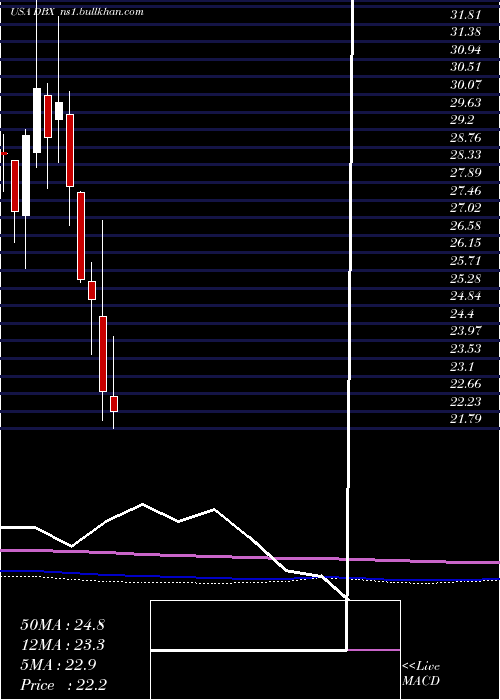Select the 22.66 price axis label
500x700 pixels.
tap(466, 384)
